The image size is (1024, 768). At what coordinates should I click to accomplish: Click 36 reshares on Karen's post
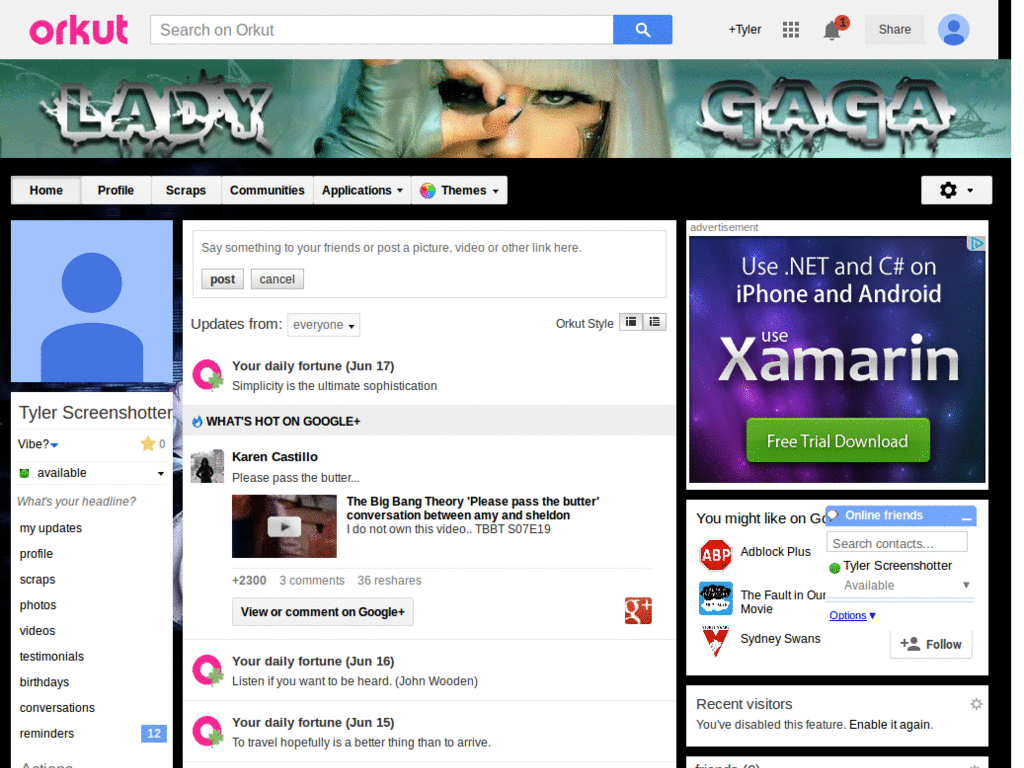tap(389, 581)
